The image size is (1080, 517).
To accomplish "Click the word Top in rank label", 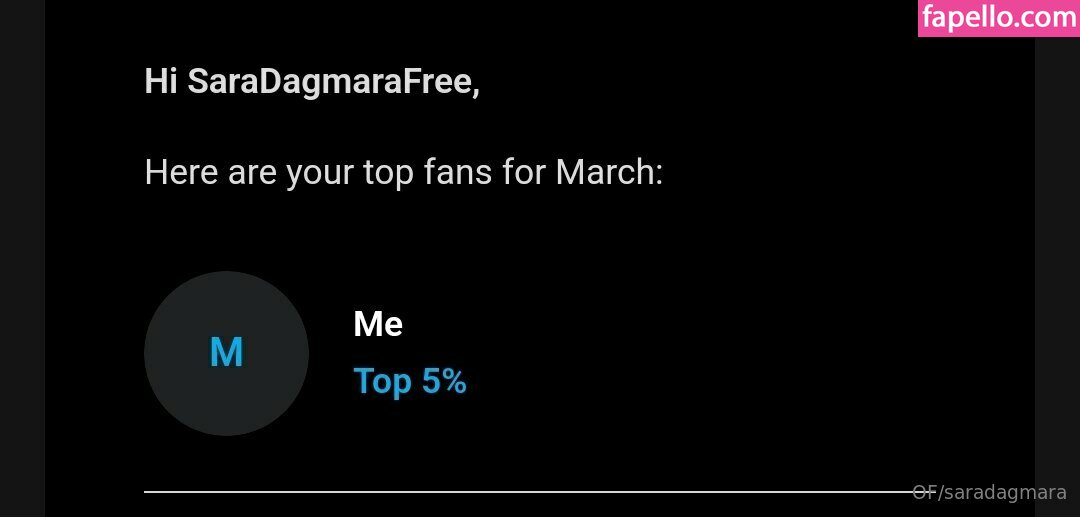I will 382,382.
